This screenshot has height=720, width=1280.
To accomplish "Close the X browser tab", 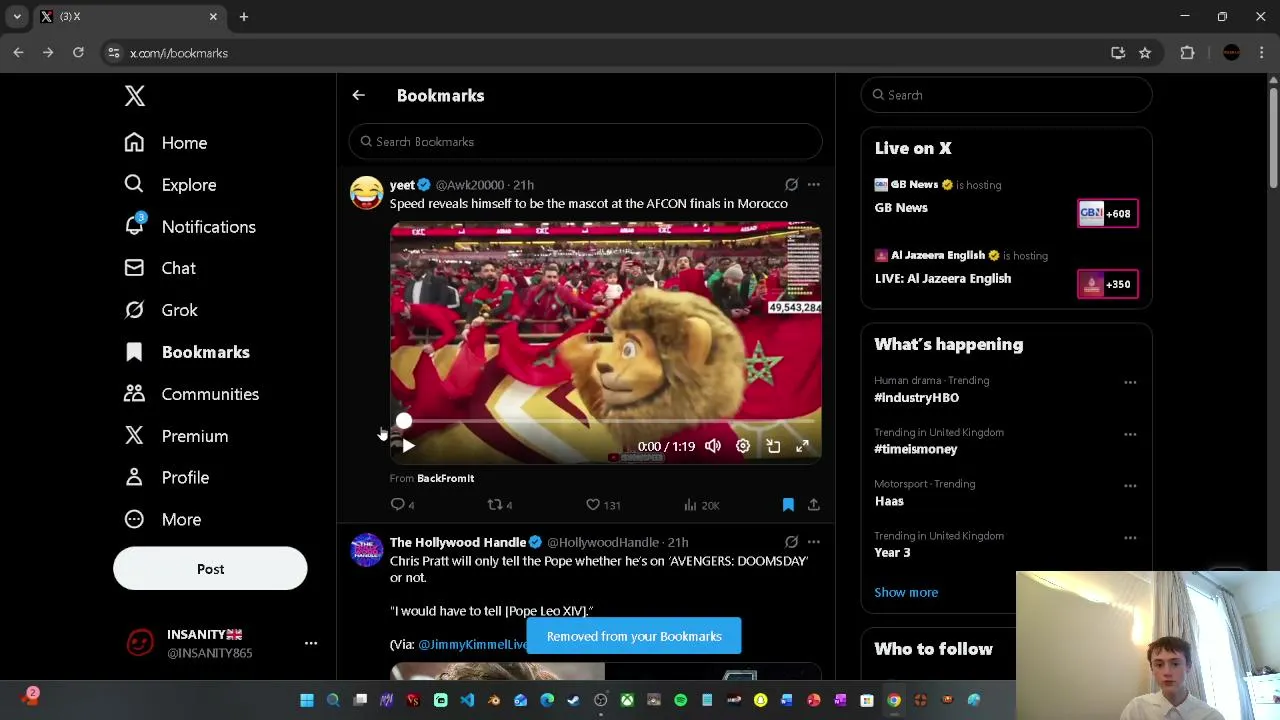I will coord(213,17).
